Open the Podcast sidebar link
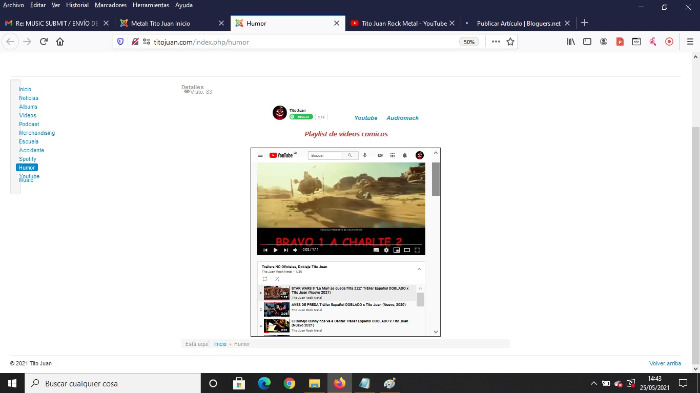Viewport: 700px width, 393px height. pyautogui.click(x=29, y=124)
